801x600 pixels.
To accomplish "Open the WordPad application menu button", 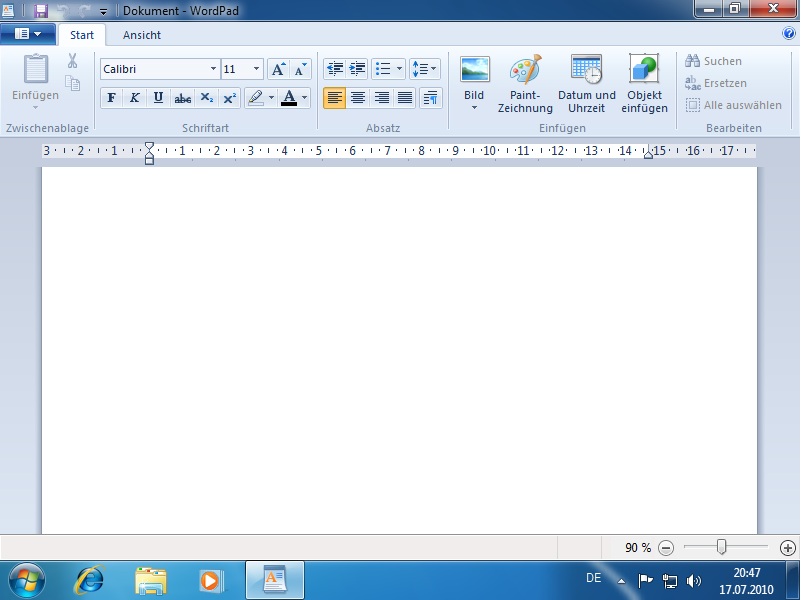I will pyautogui.click(x=28, y=34).
